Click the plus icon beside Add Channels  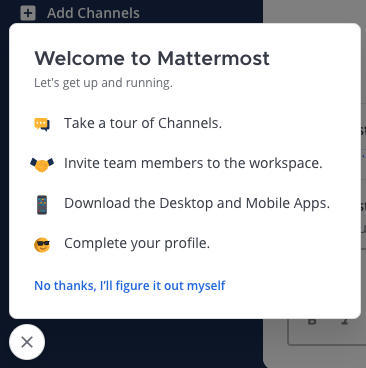[x=28, y=13]
